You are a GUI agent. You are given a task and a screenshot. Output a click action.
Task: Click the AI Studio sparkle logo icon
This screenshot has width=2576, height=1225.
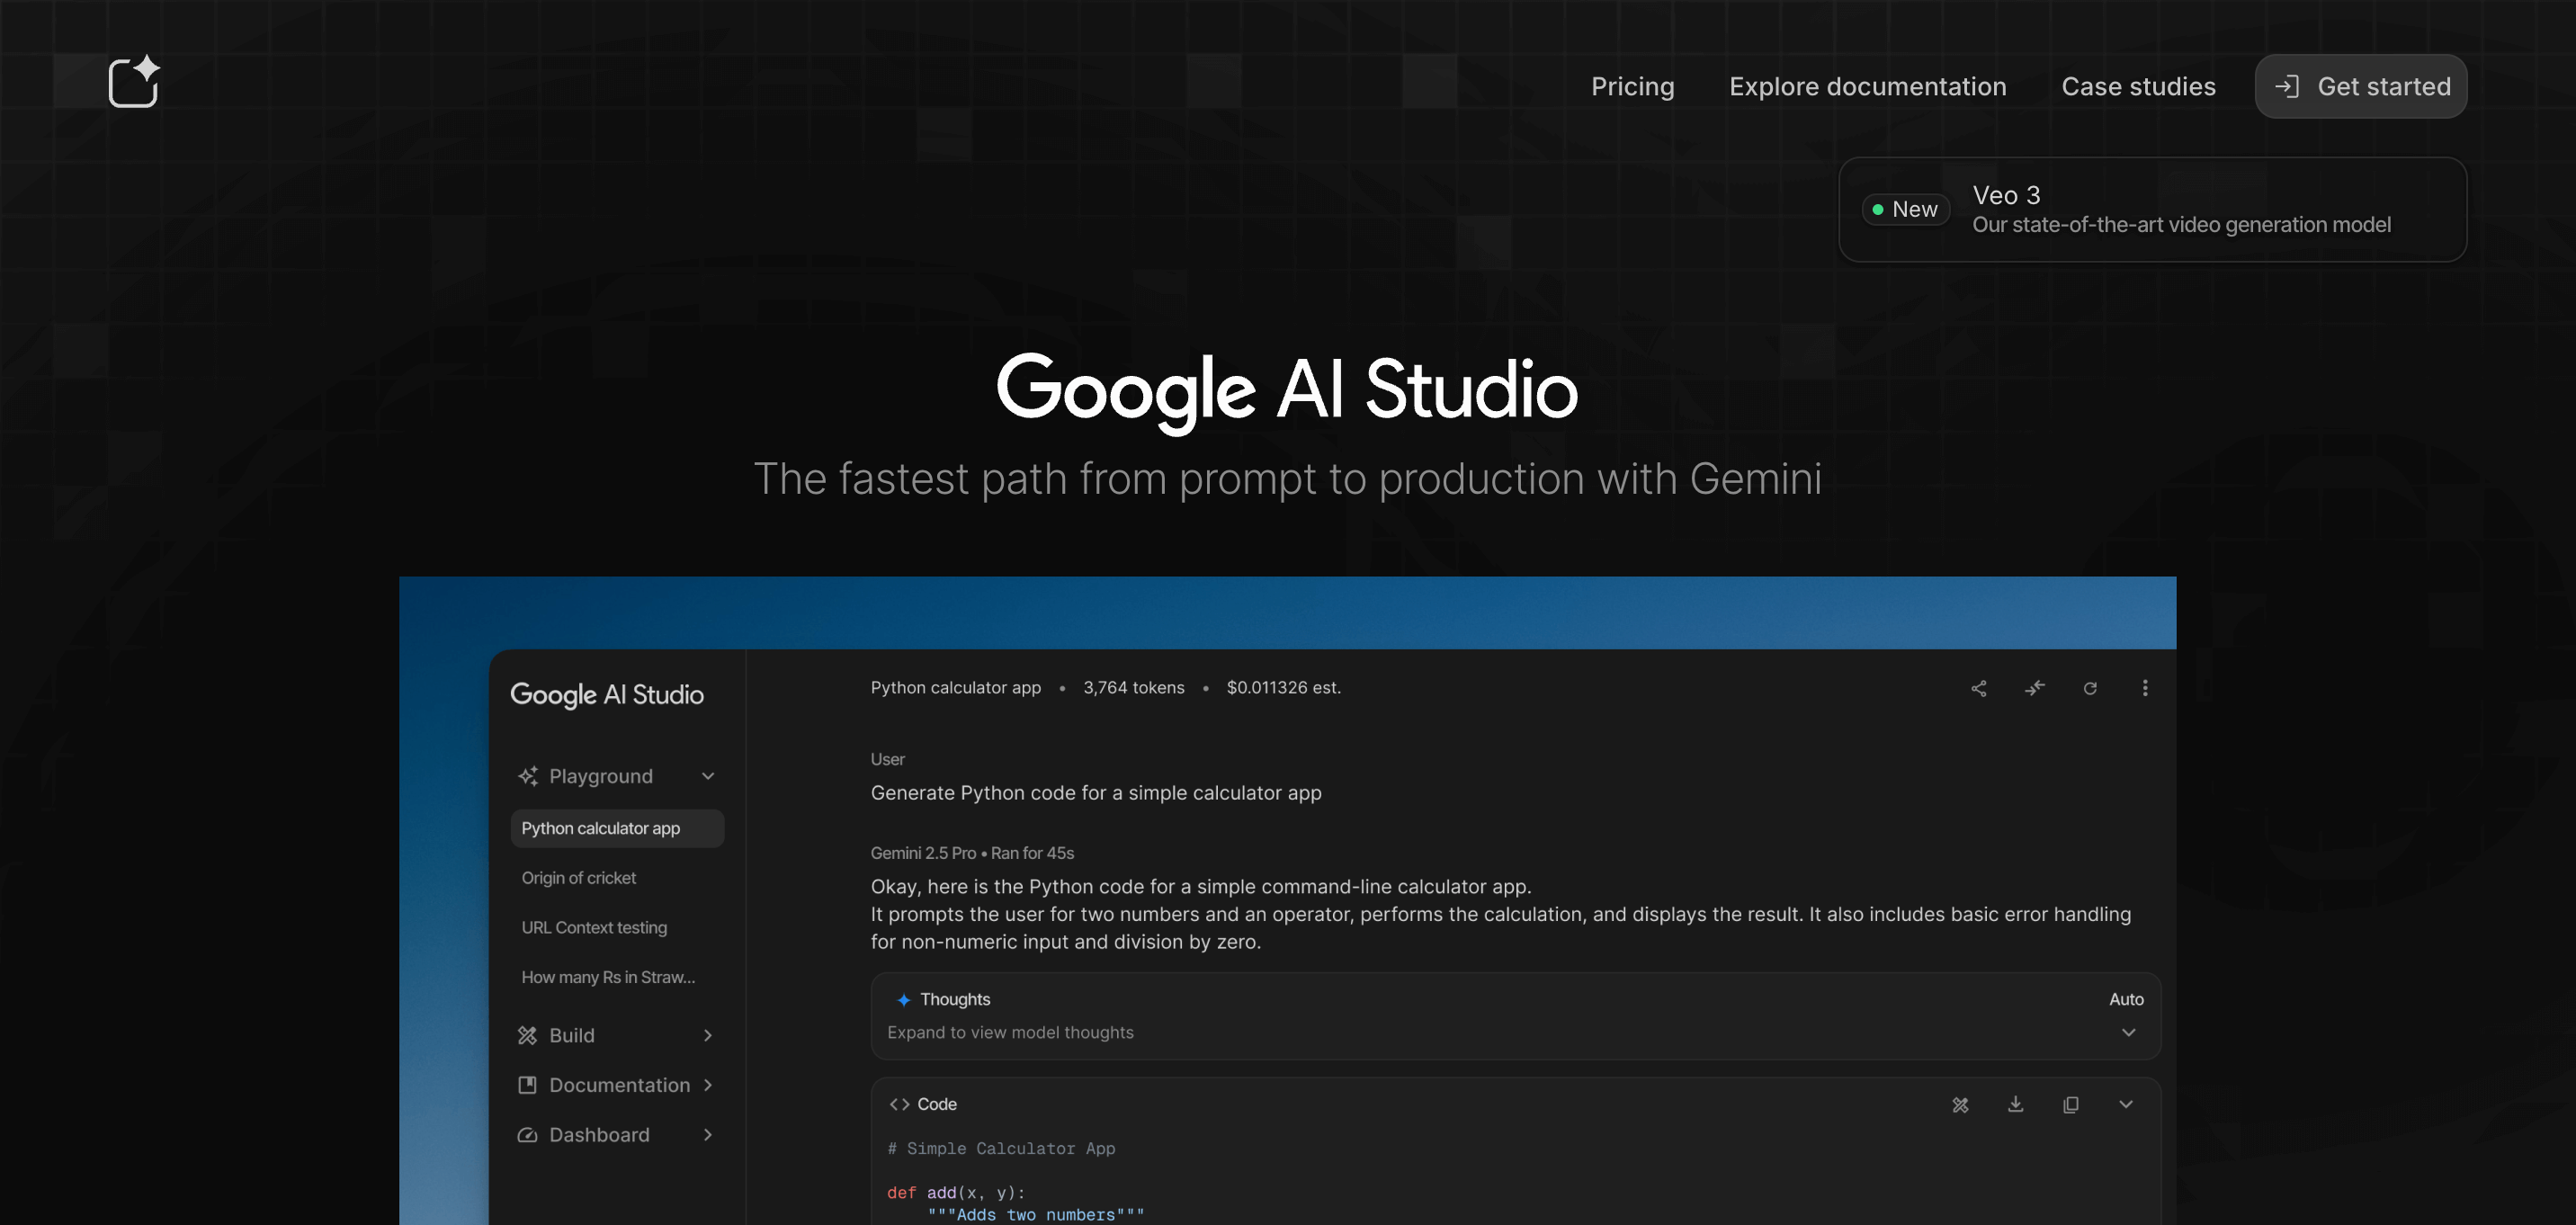(134, 81)
